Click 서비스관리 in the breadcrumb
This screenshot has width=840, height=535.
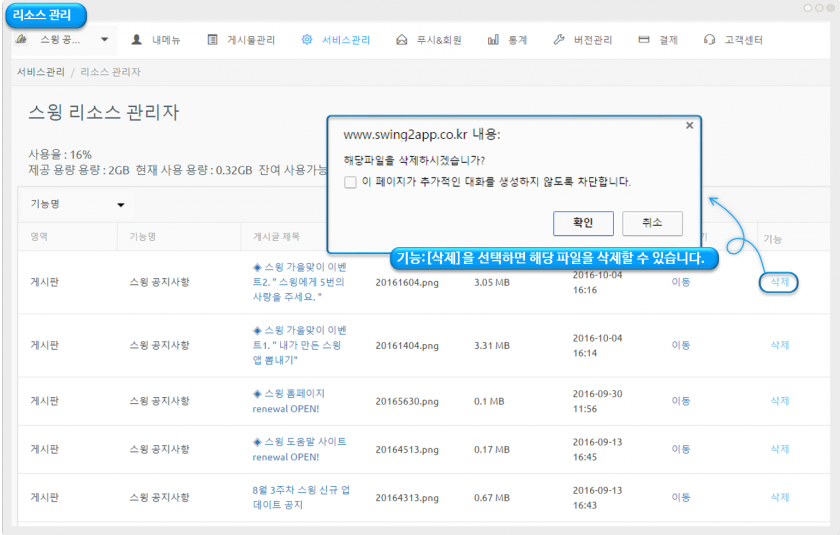click(41, 72)
